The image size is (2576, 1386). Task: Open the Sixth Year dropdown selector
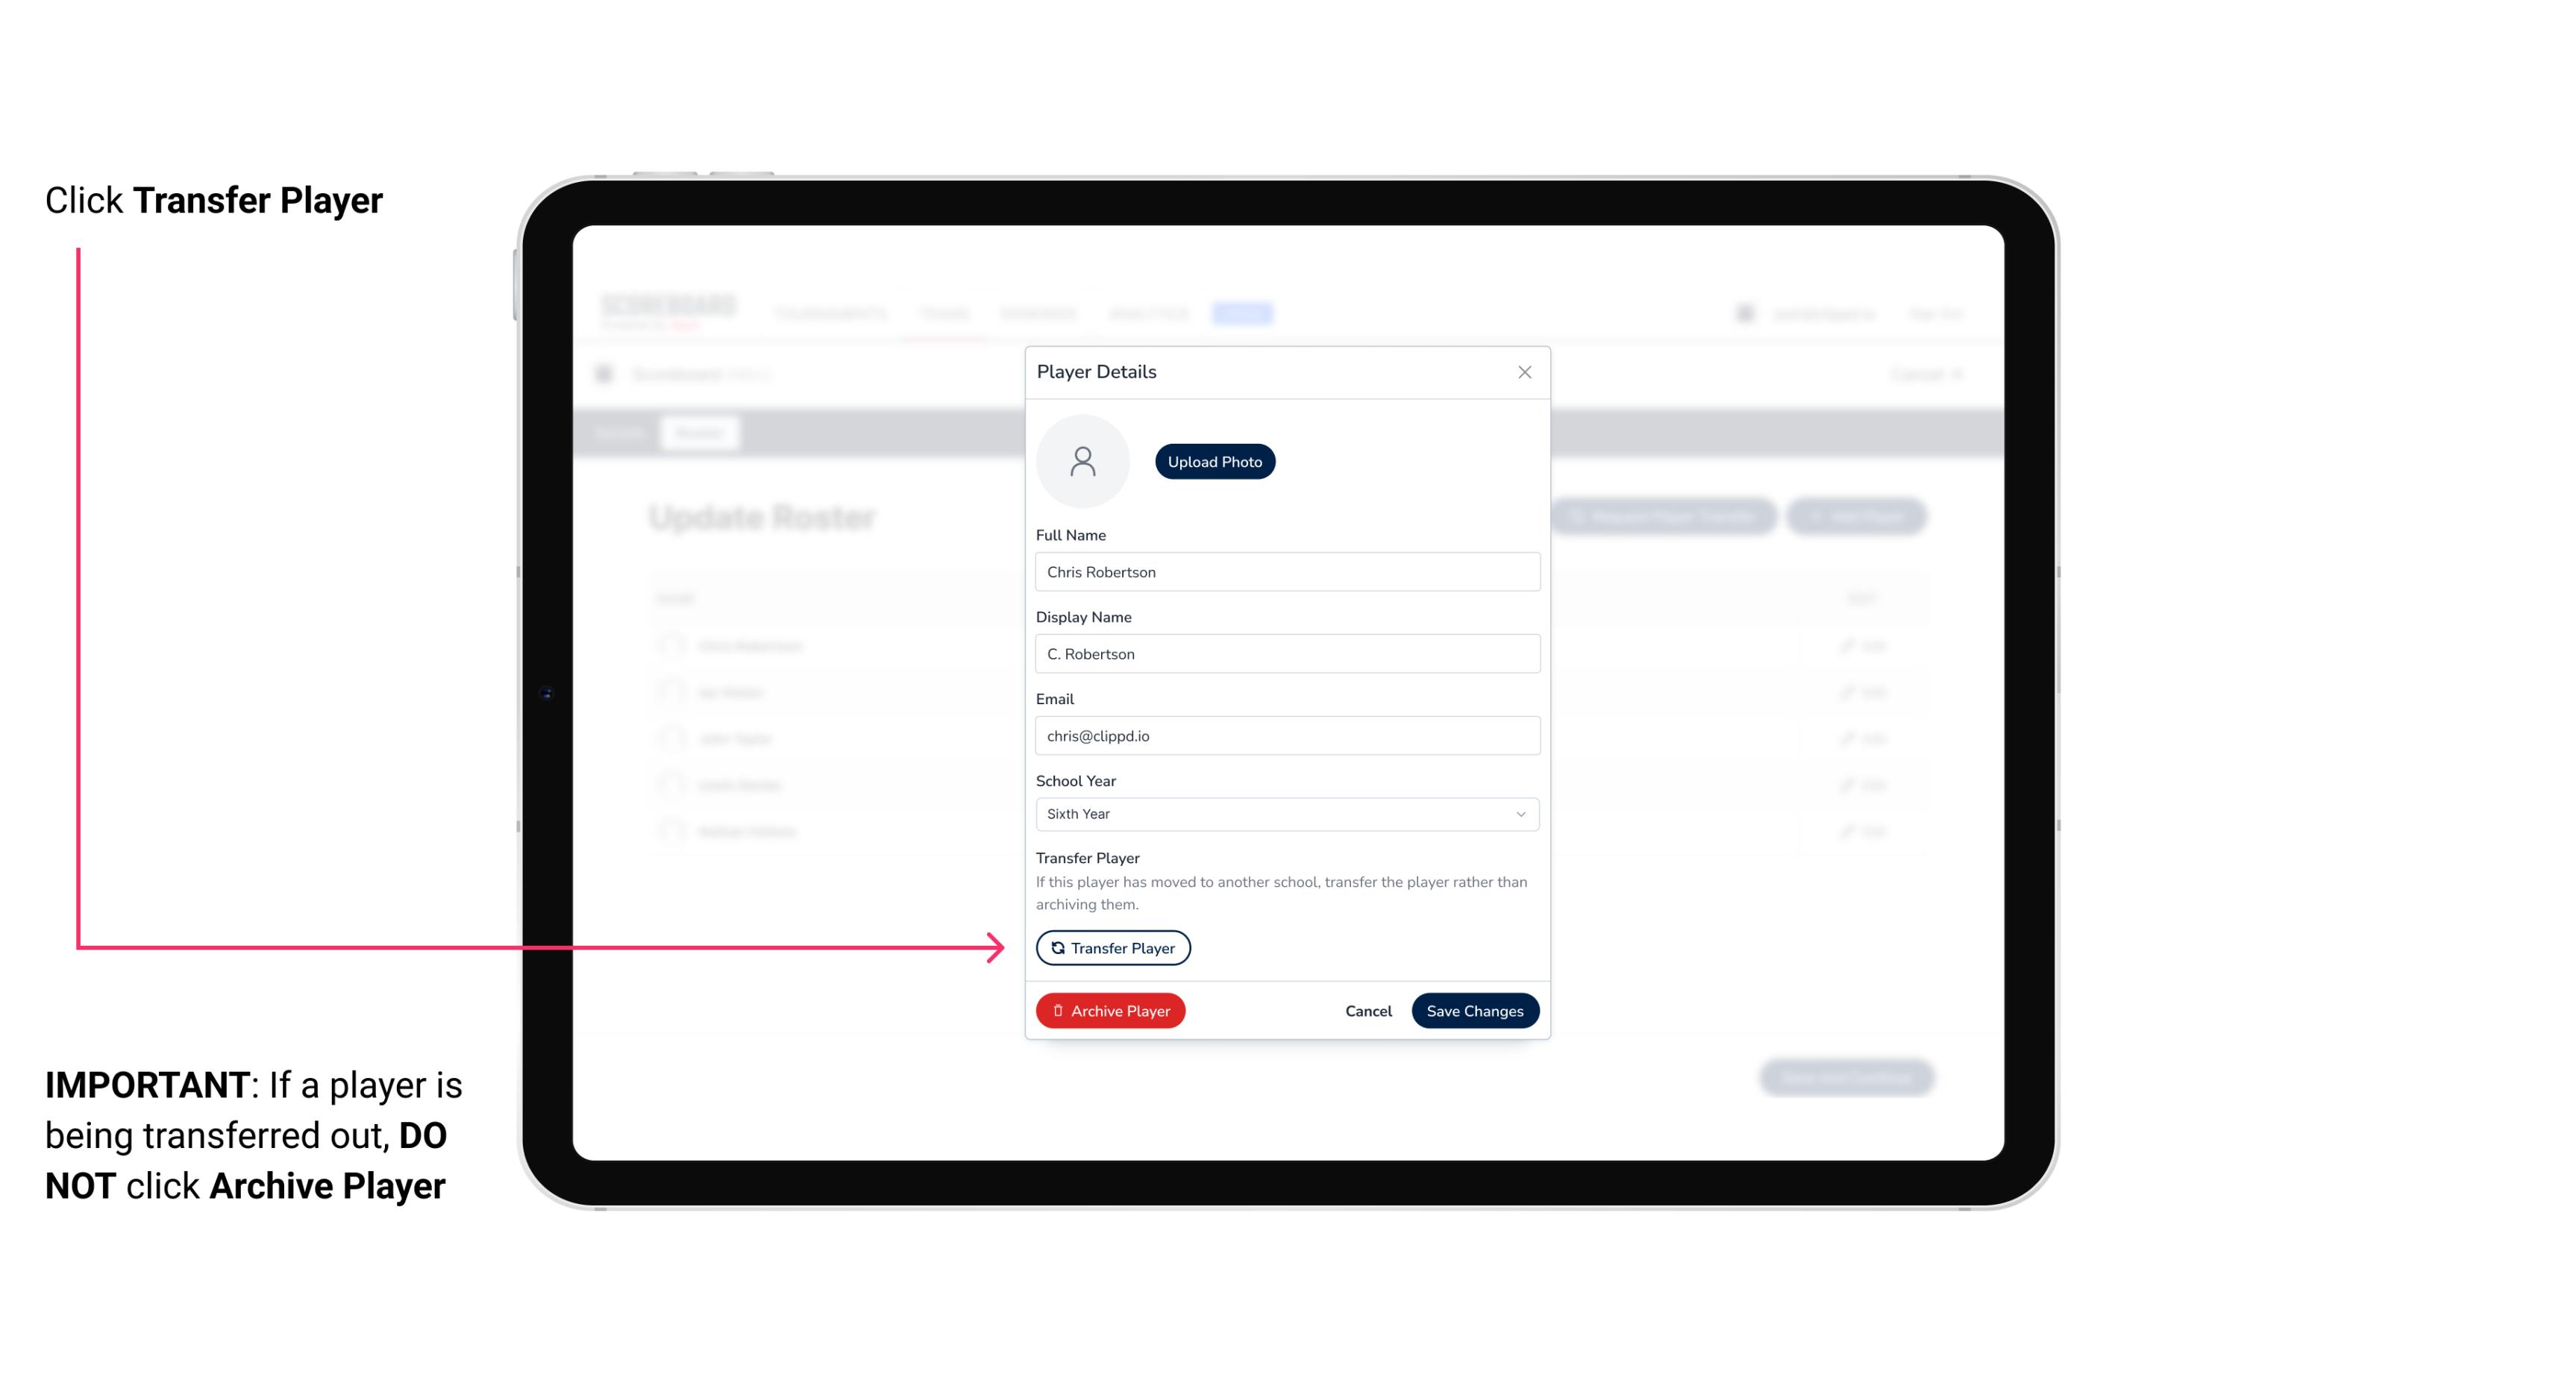pos(1285,812)
